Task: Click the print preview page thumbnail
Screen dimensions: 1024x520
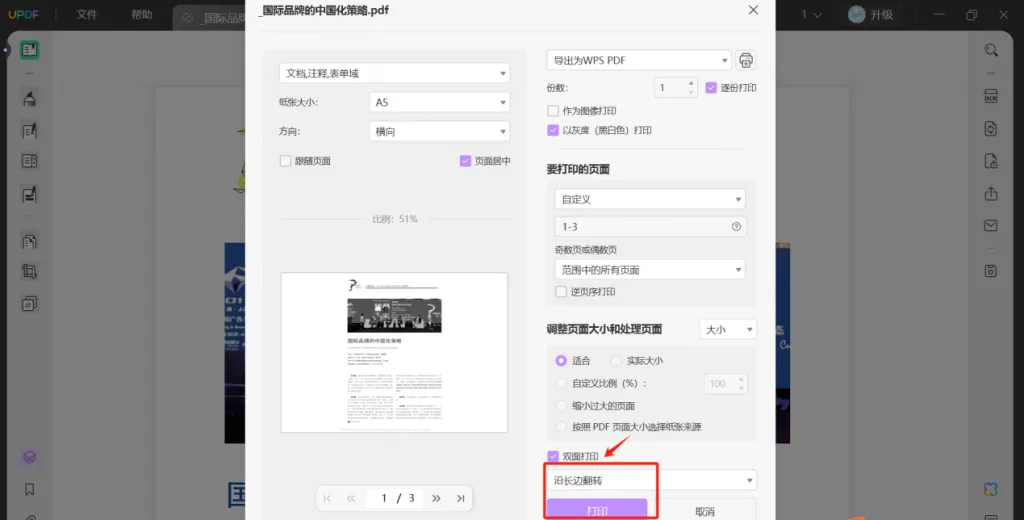Action: [394, 353]
